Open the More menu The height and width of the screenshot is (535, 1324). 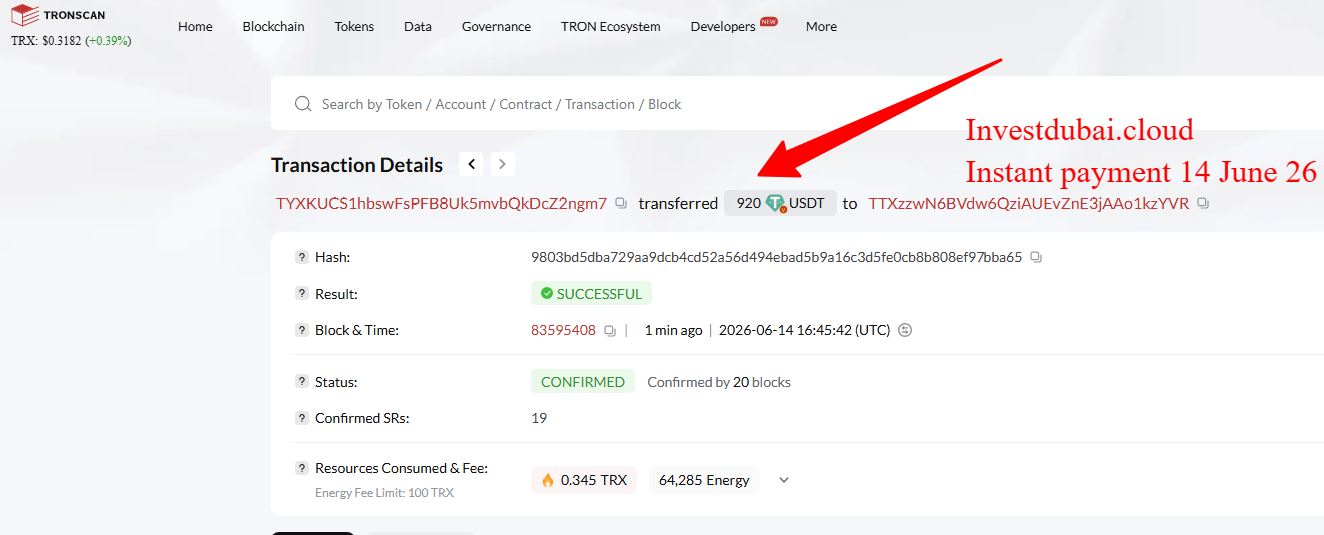(821, 27)
